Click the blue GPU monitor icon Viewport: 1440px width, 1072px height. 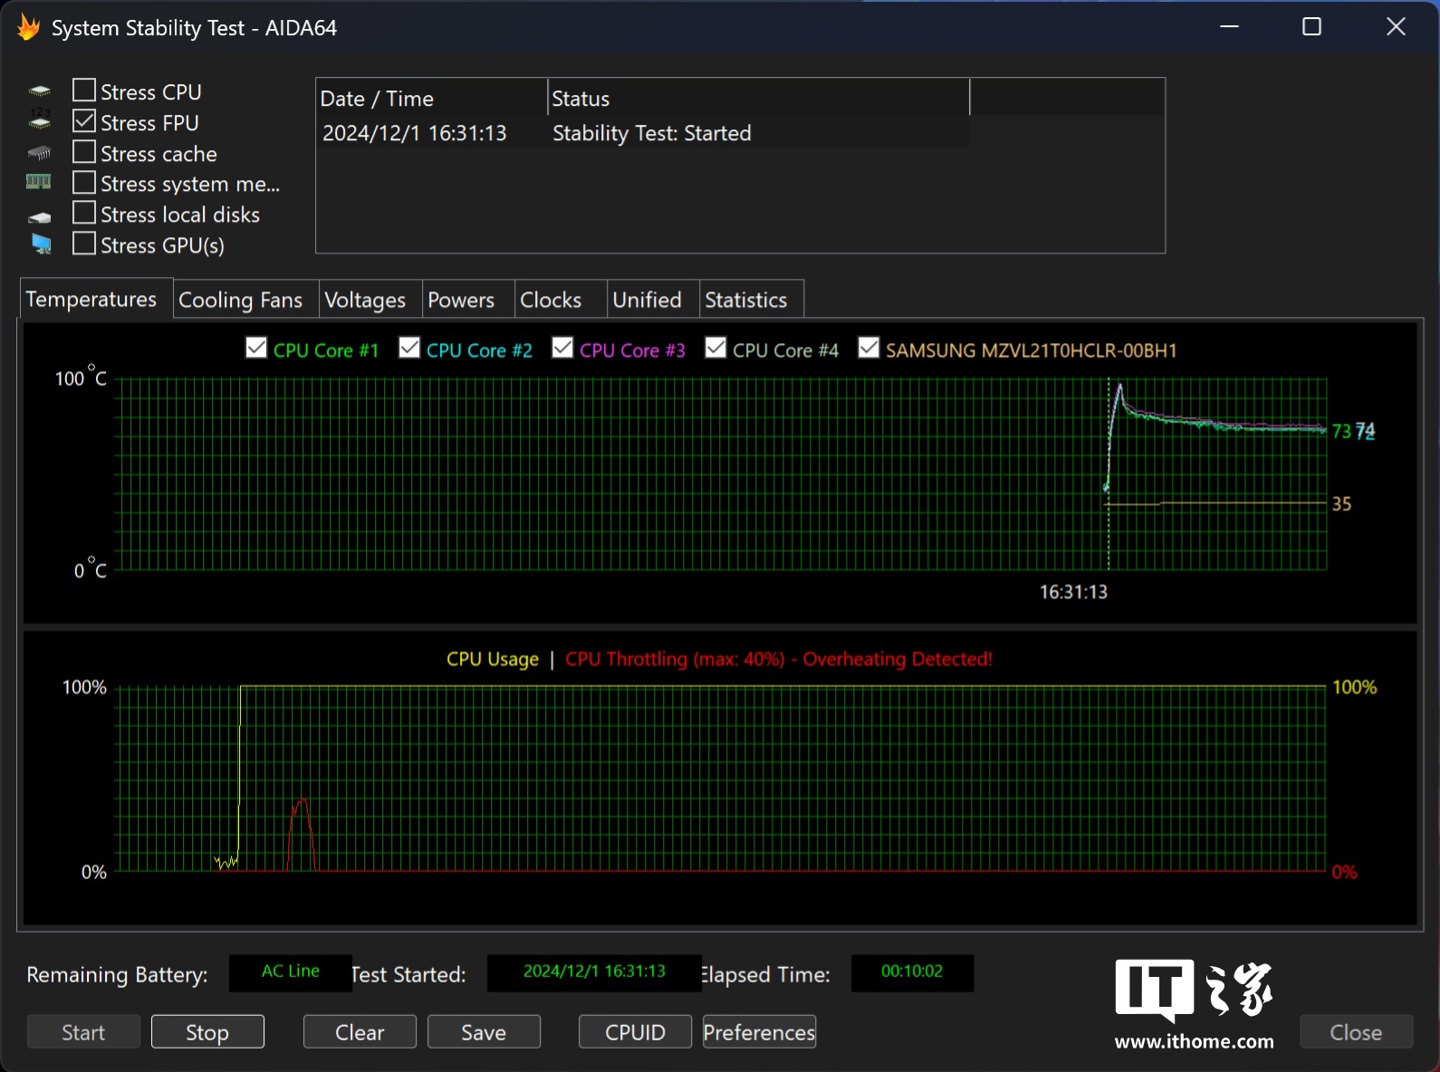point(41,244)
